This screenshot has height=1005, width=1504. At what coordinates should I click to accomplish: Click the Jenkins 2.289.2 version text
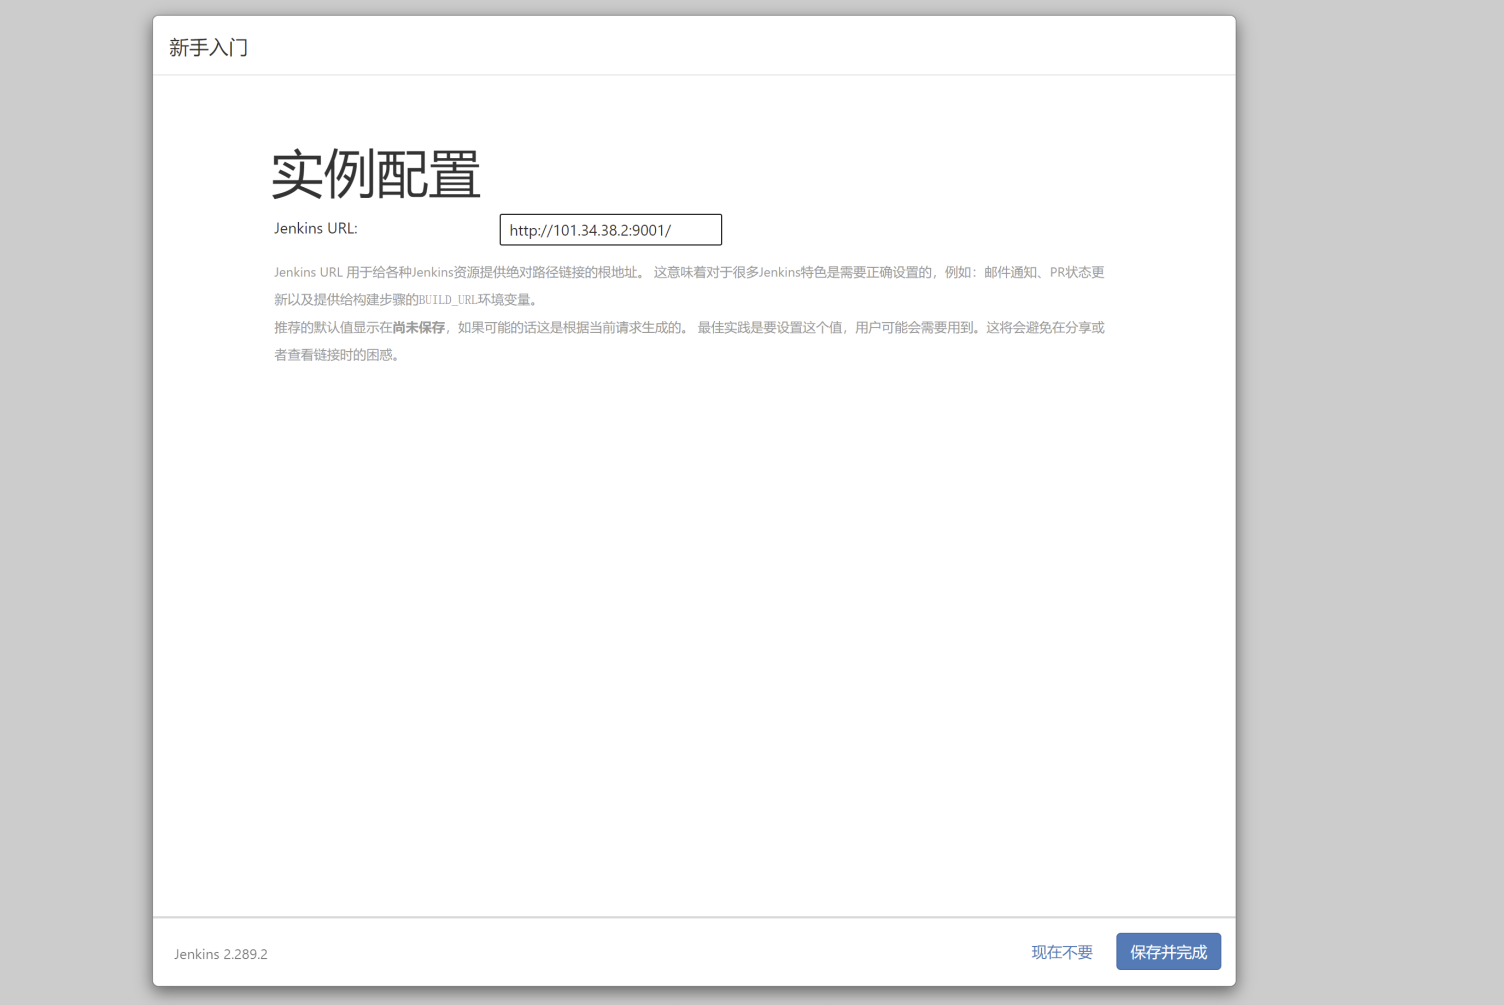pyautogui.click(x=221, y=954)
